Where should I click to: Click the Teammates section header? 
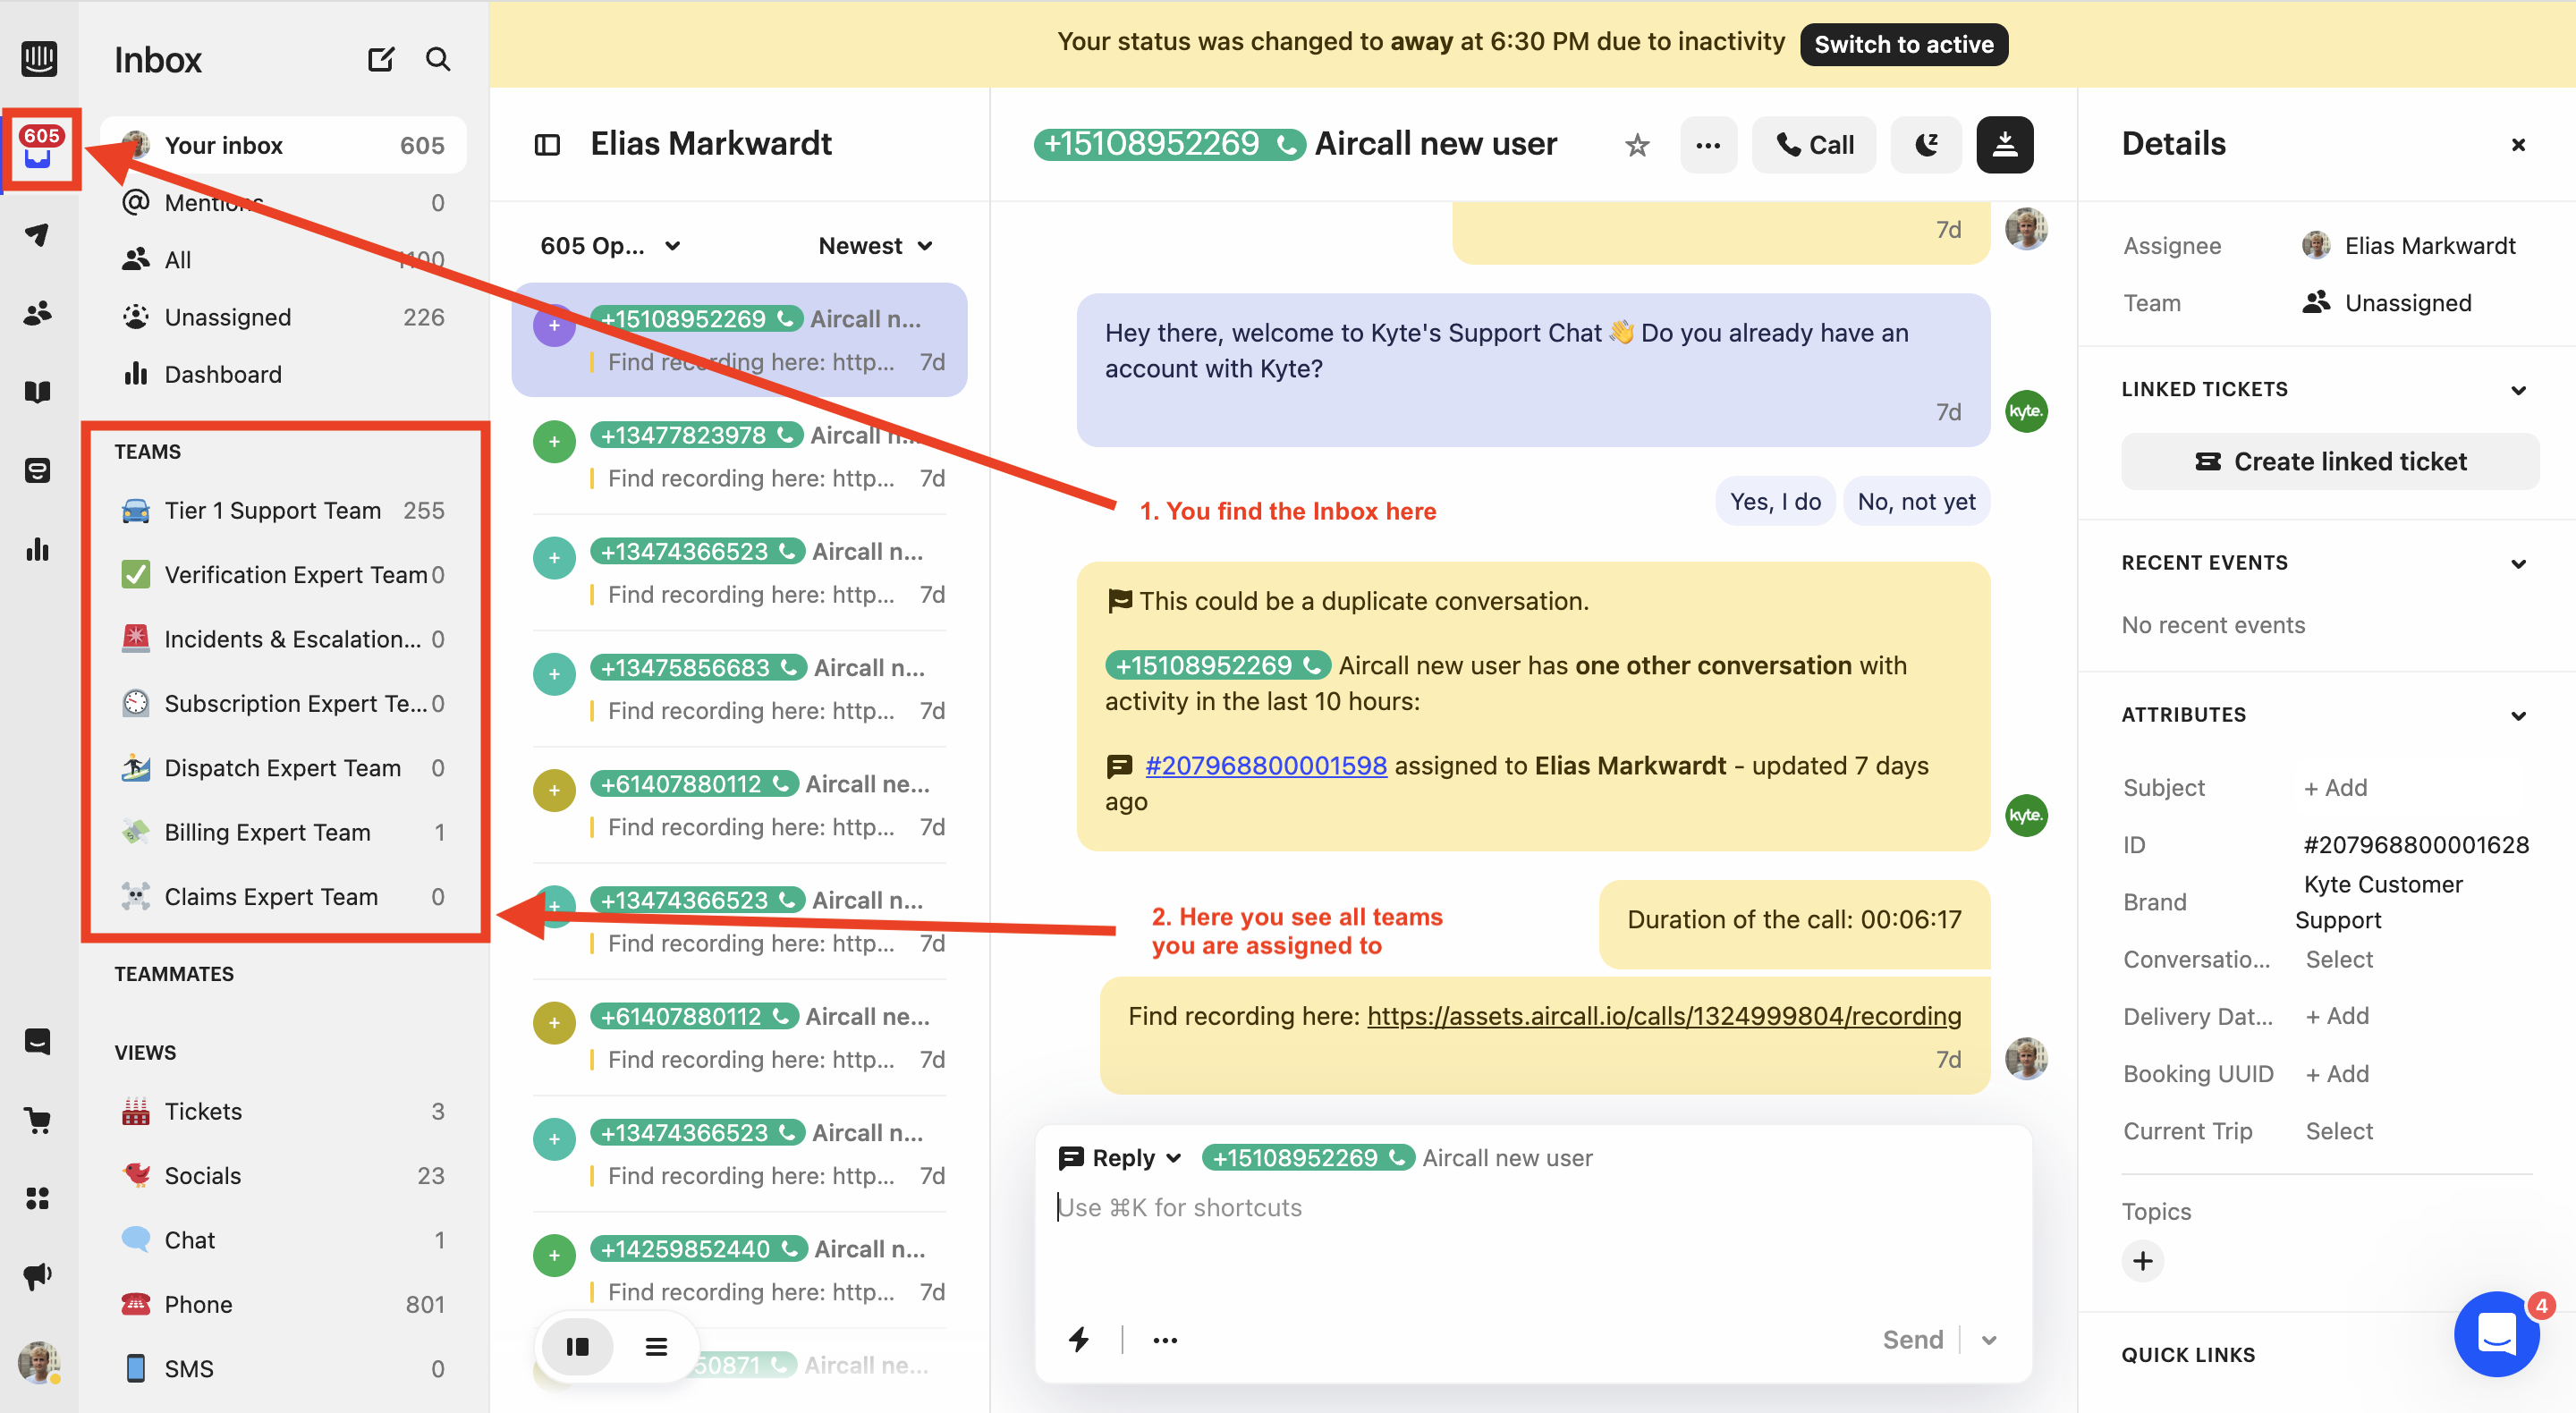(174, 973)
